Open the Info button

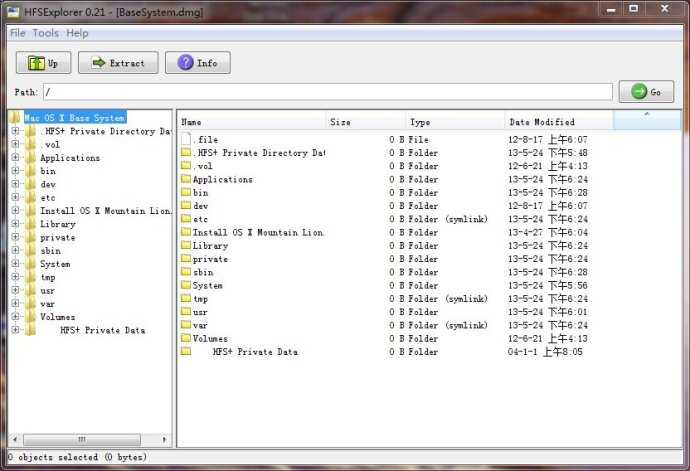click(x=198, y=63)
